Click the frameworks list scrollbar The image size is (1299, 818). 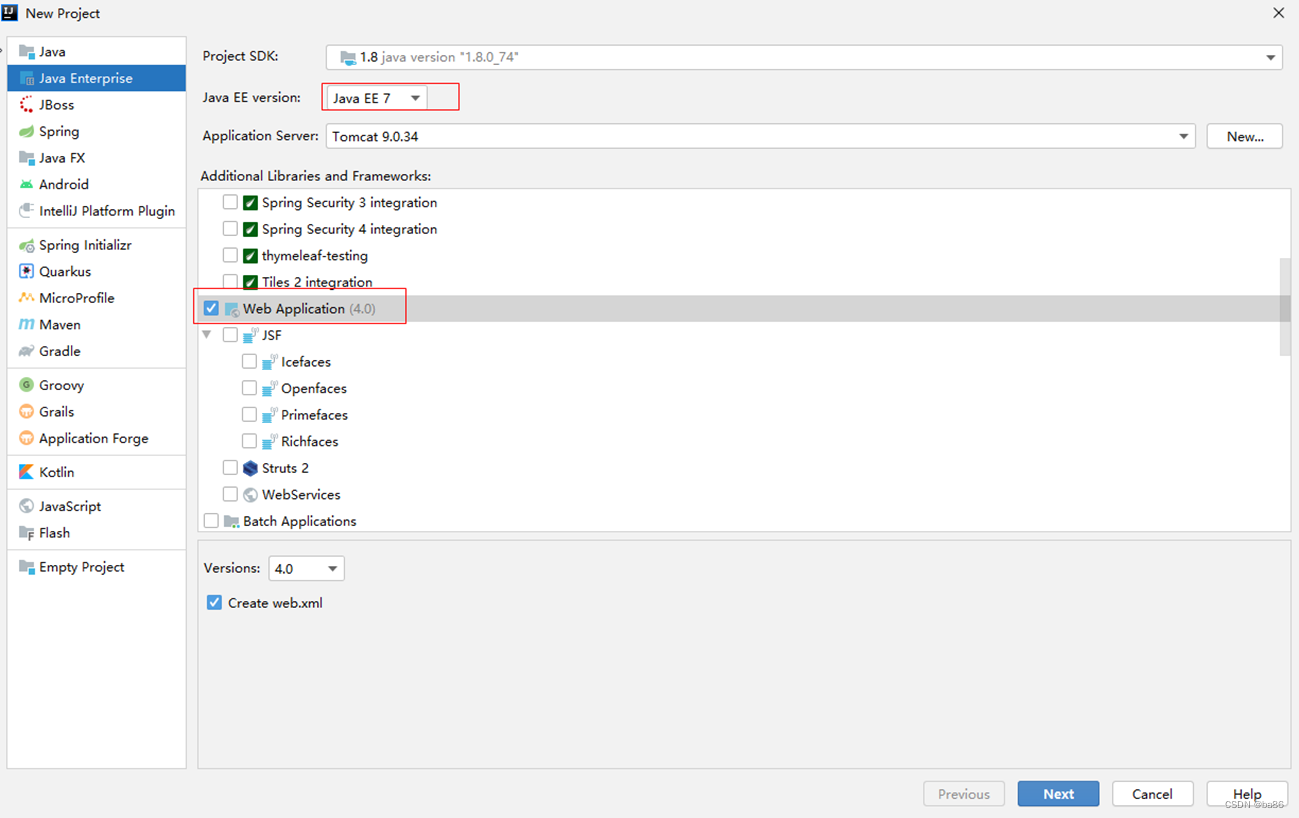pyautogui.click(x=1285, y=306)
